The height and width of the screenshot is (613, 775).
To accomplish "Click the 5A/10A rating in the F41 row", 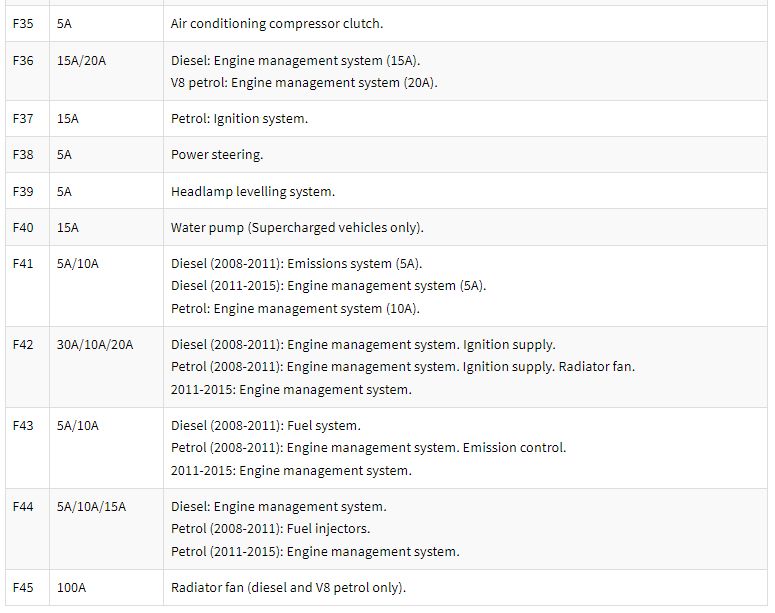I will click(x=78, y=264).
